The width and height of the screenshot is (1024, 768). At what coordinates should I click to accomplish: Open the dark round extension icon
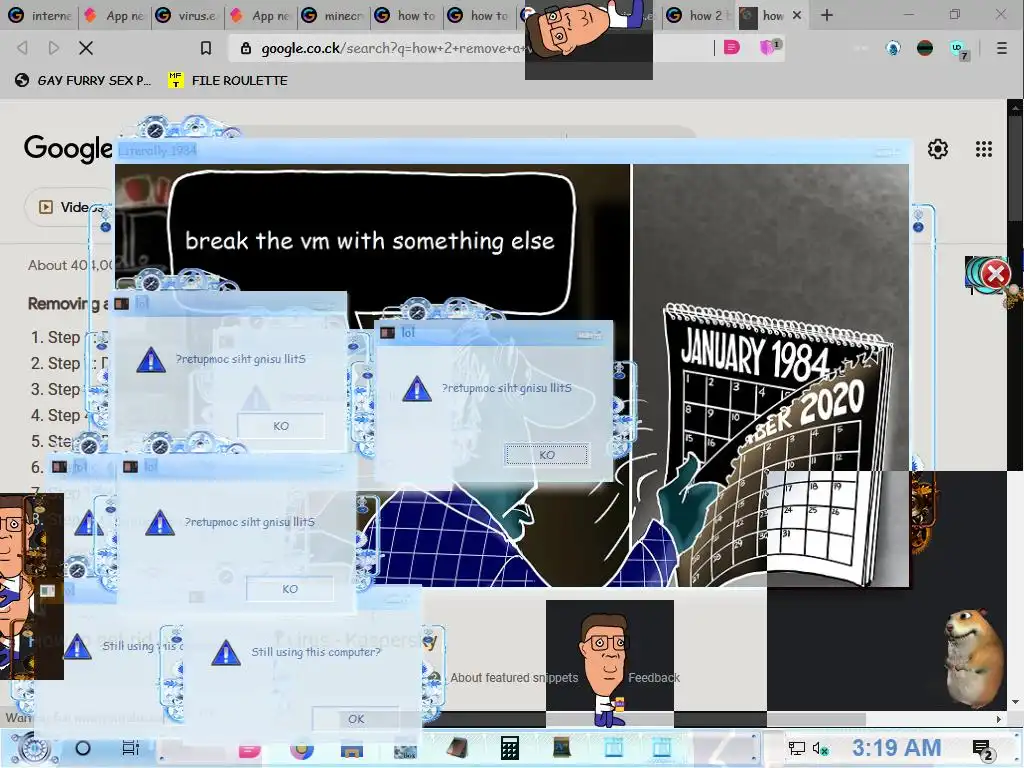tap(925, 48)
